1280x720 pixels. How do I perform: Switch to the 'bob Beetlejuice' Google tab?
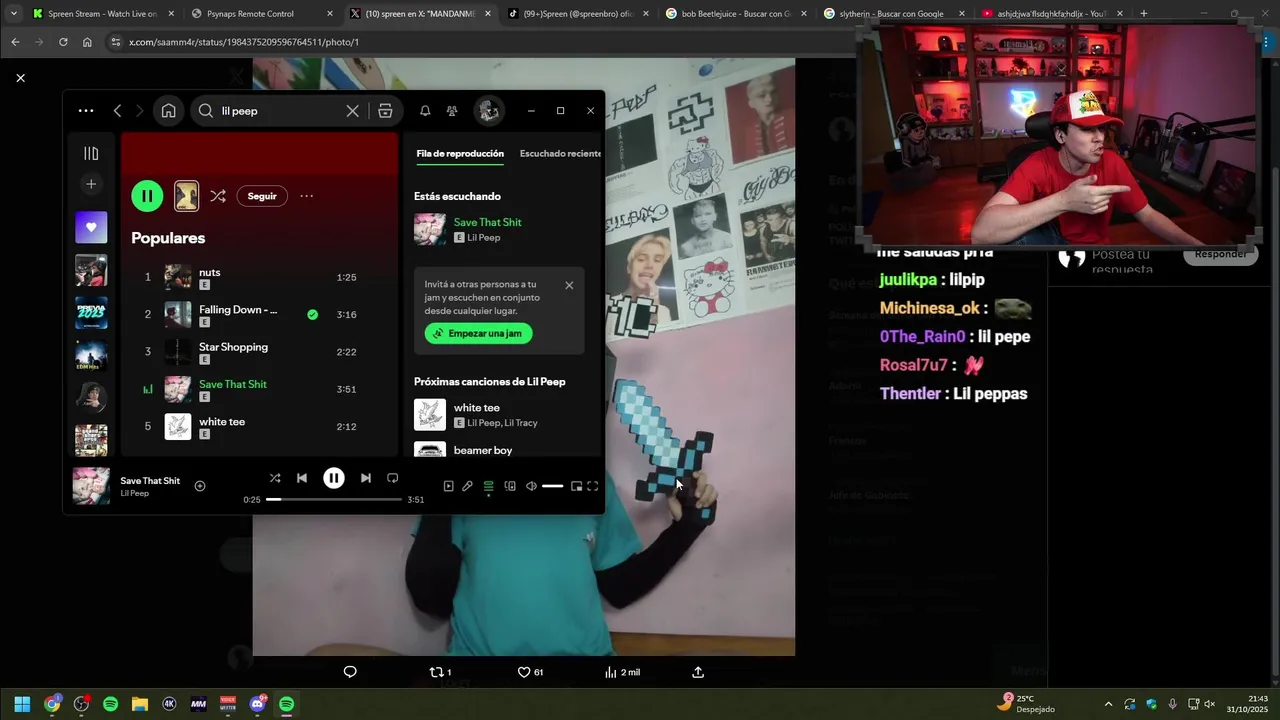tap(735, 14)
